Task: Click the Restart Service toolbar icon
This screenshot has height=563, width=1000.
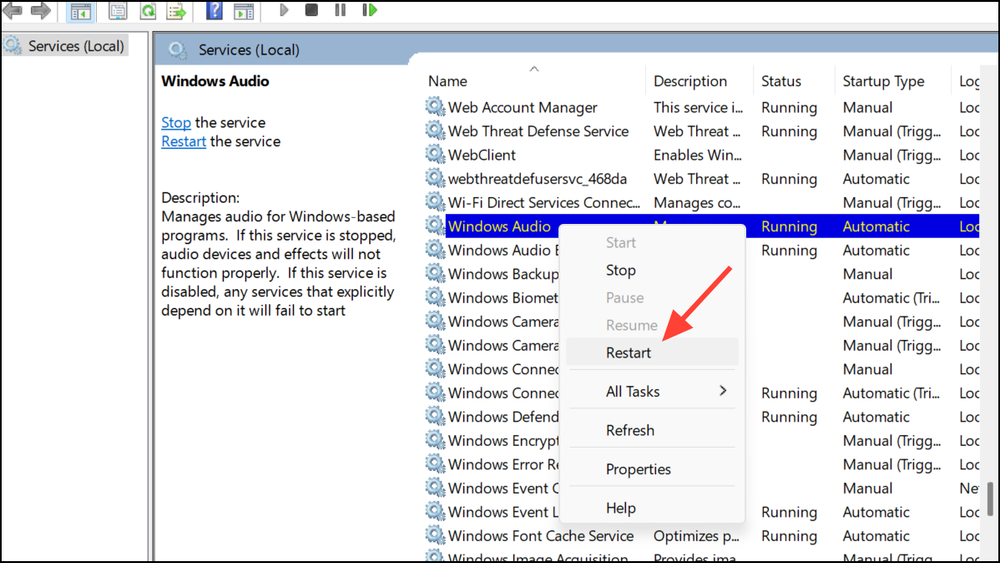Action: [x=369, y=10]
